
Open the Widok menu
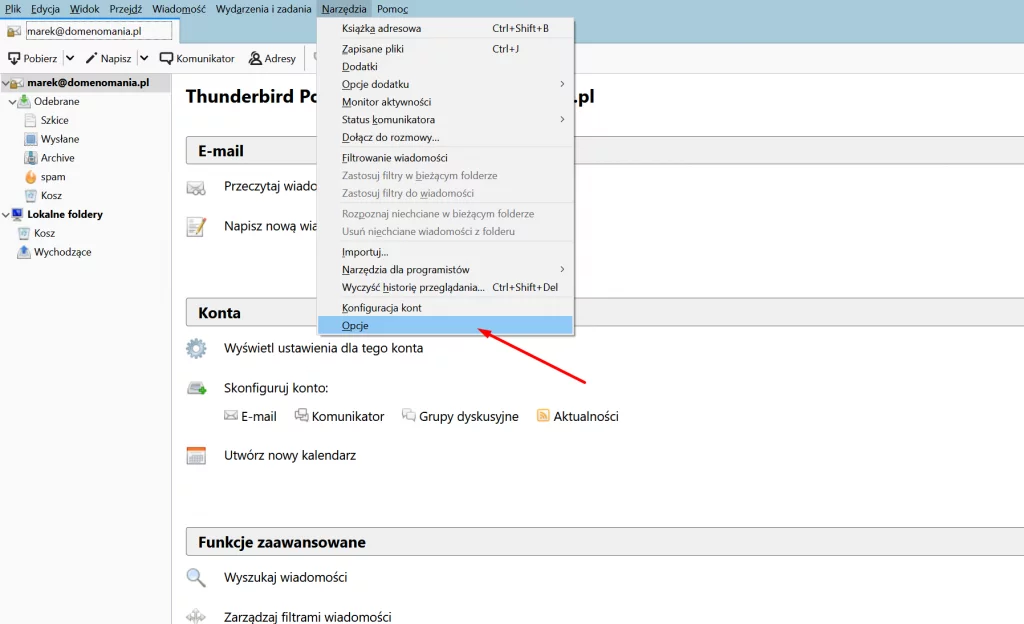[84, 9]
